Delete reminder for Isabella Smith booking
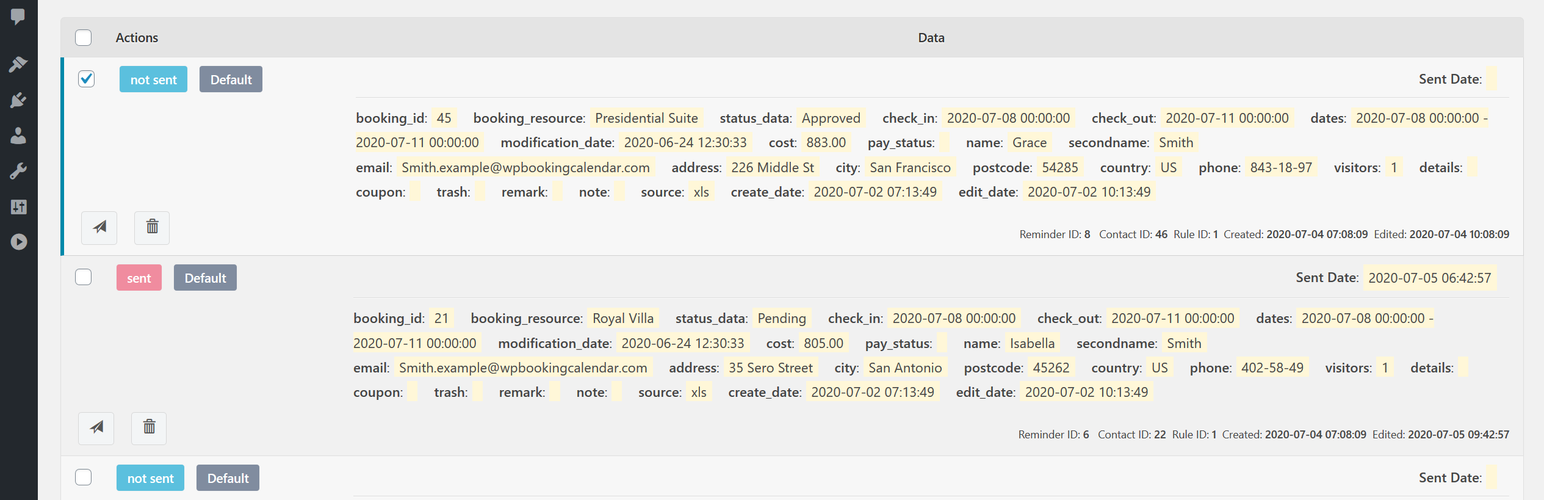The image size is (1544, 500). click(x=149, y=428)
